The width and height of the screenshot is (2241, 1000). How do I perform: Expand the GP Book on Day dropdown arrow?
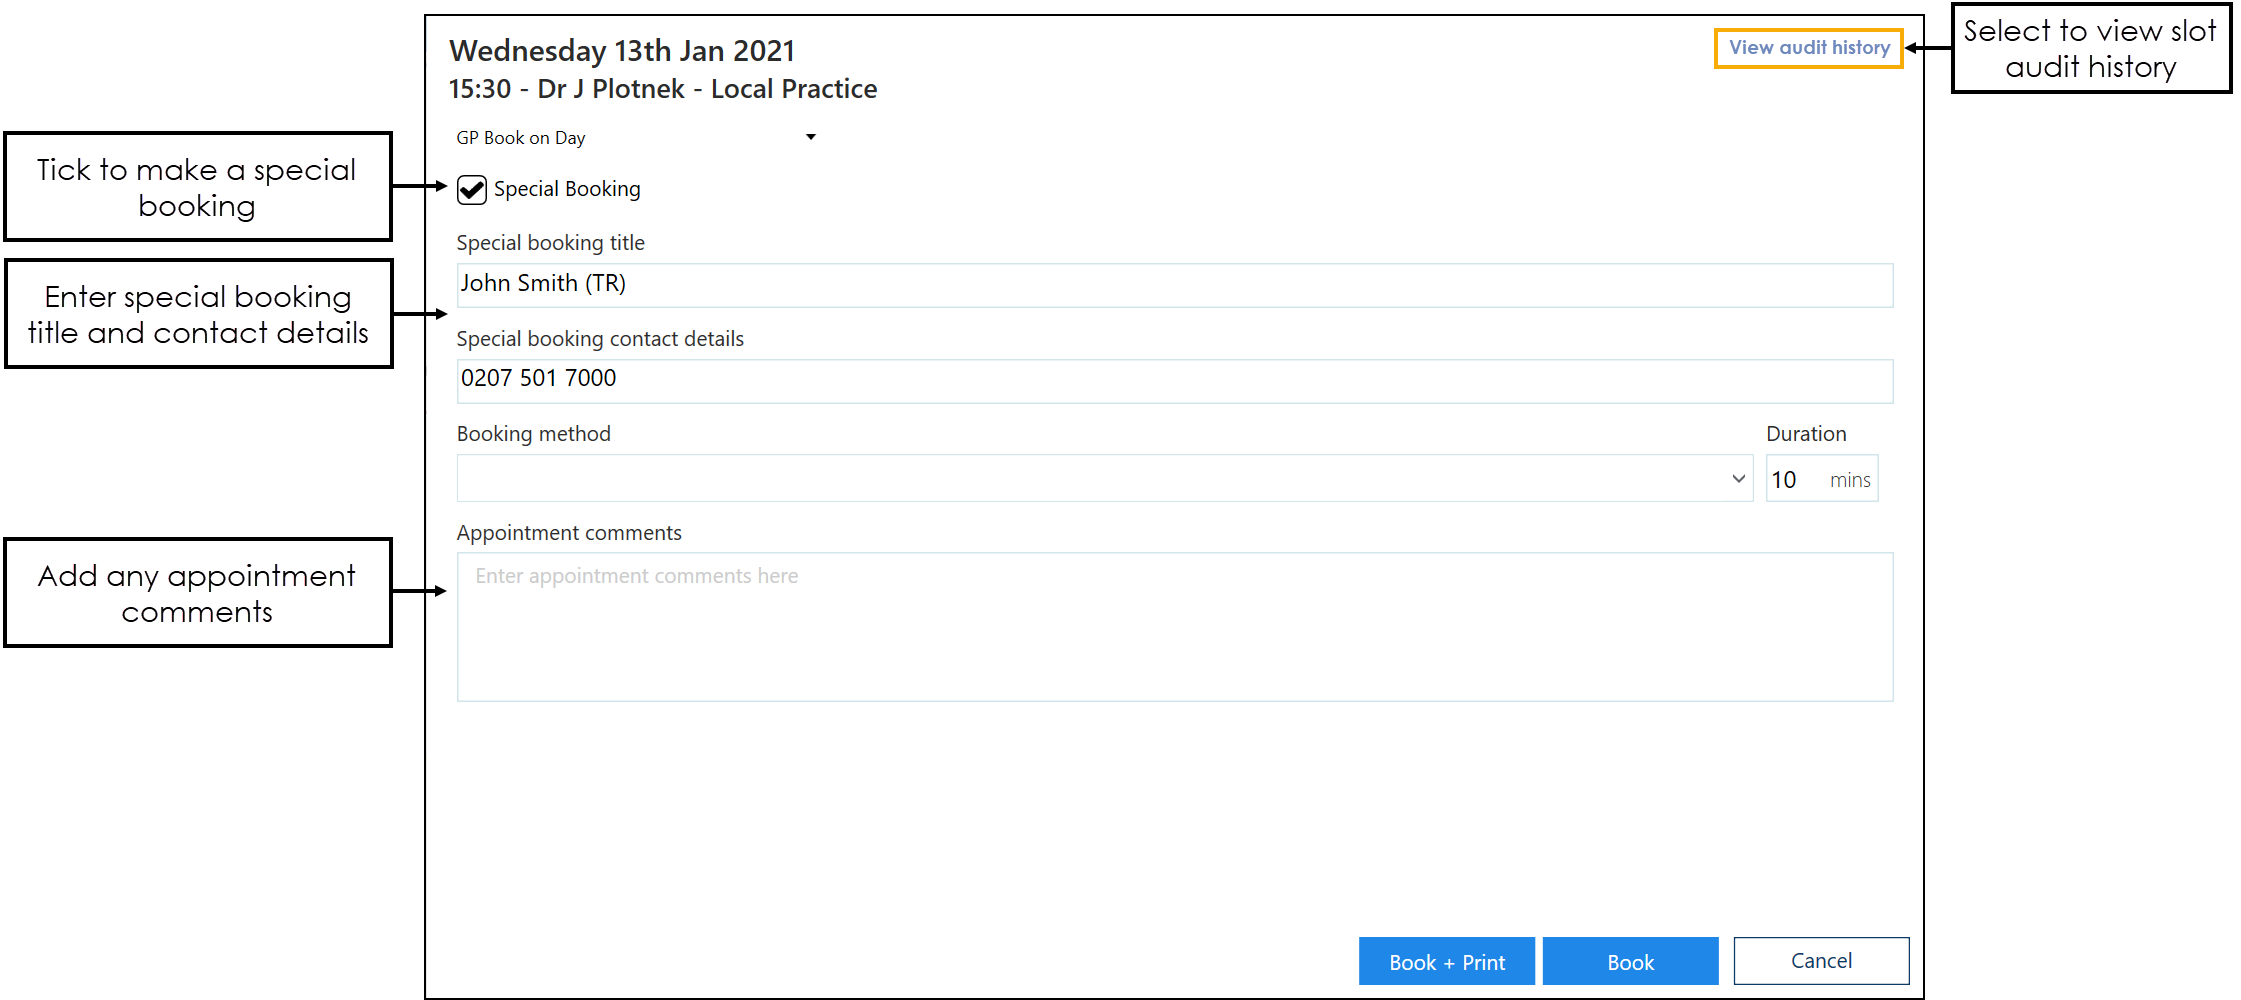tap(810, 137)
